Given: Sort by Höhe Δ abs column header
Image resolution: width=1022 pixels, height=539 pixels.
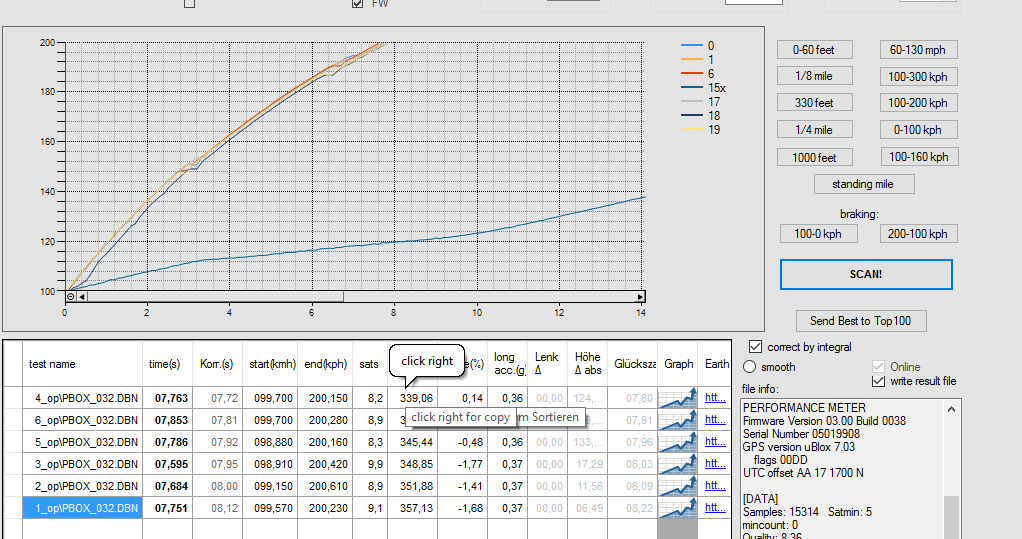Looking at the screenshot, I should coord(587,364).
